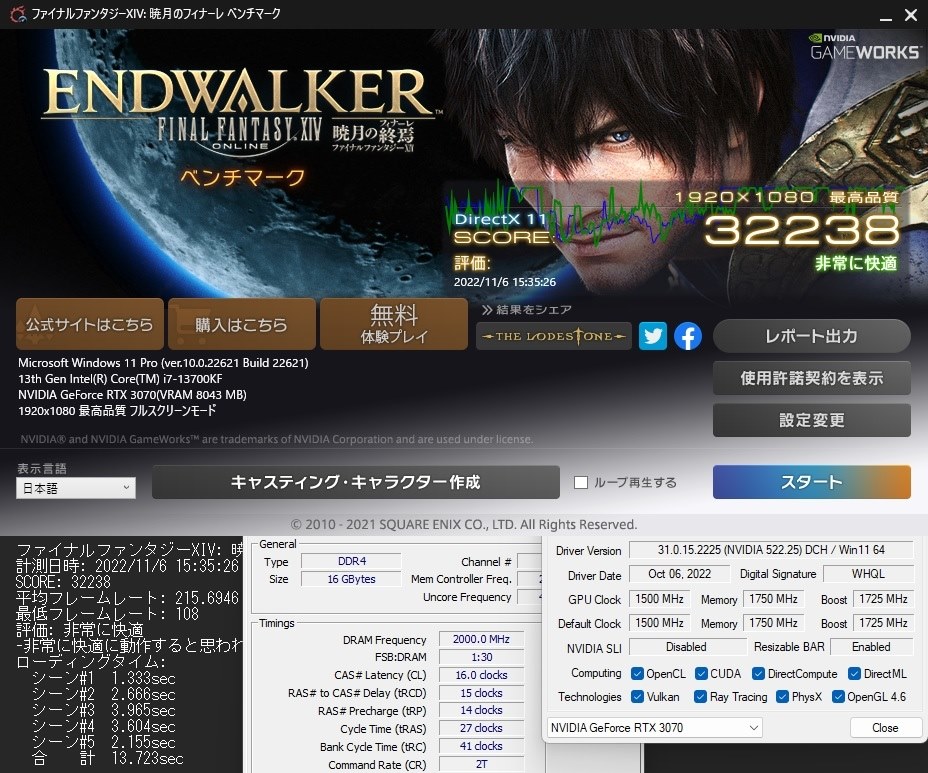Close the benchmark window

click(x=911, y=15)
